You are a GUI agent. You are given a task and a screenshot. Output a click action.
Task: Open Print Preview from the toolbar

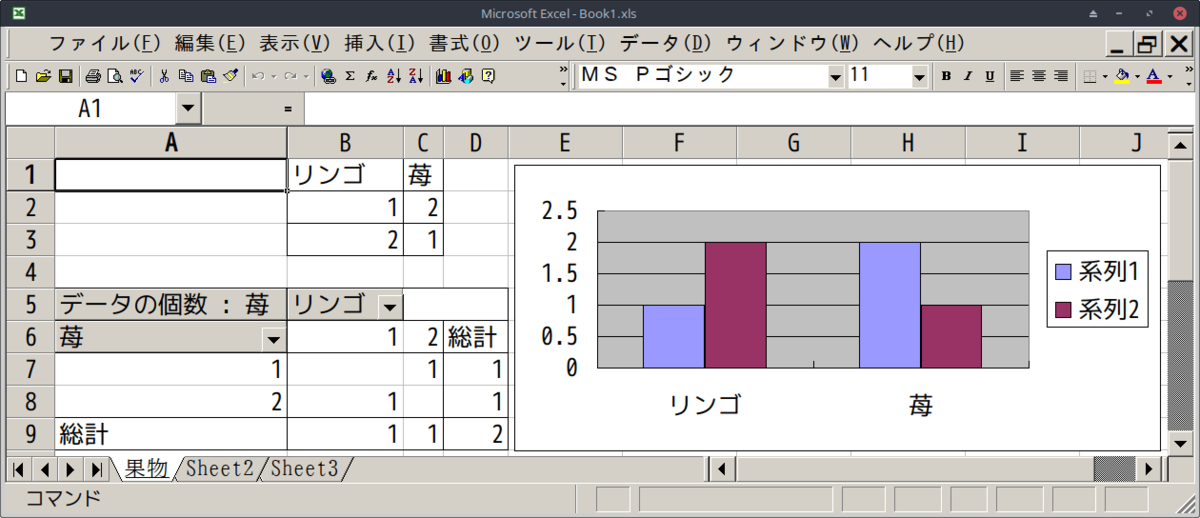(114, 76)
